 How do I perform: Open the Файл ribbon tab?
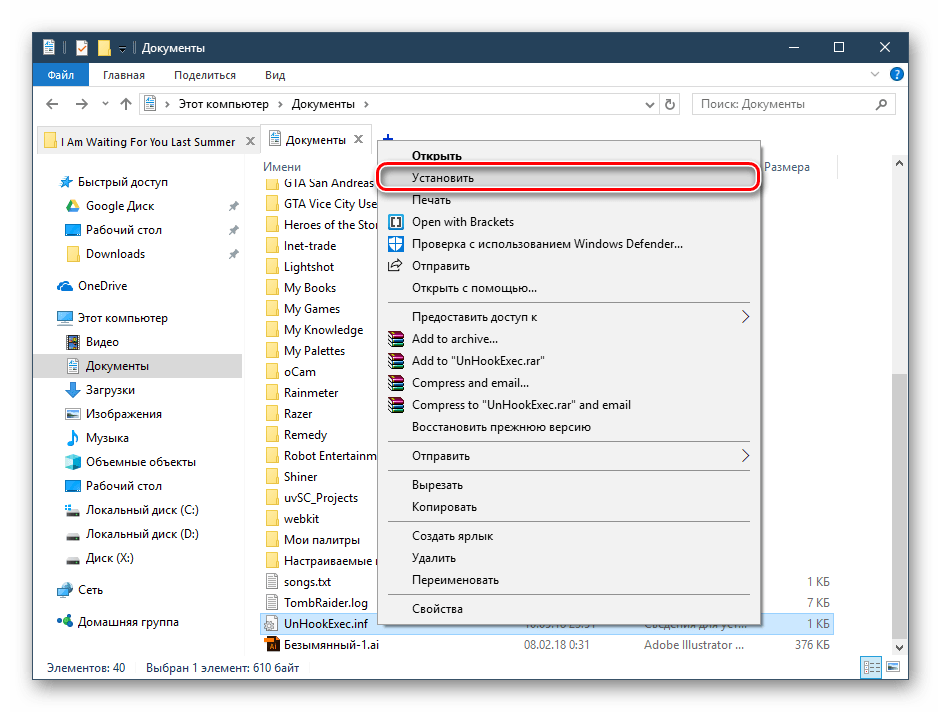pos(60,75)
